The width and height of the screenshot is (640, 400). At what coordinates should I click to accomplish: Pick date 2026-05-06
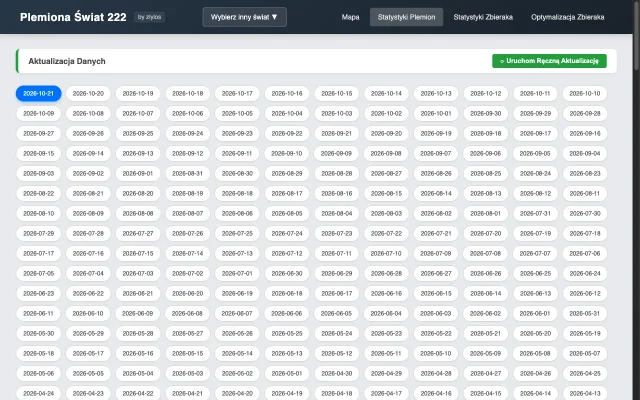coord(38,373)
